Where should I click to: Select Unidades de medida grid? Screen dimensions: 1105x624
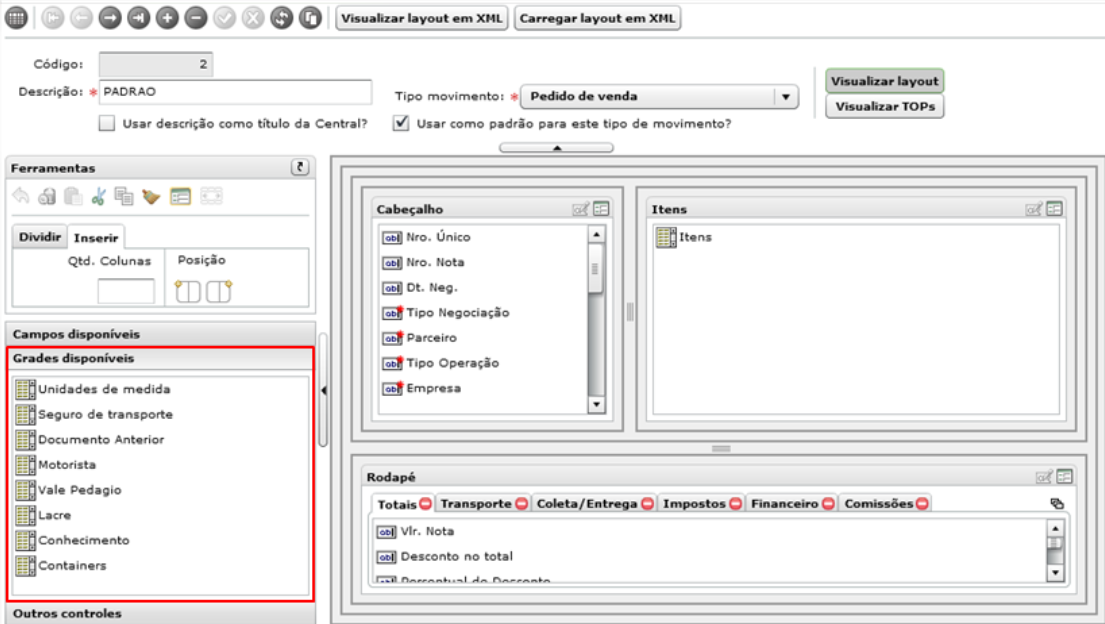click(x=93, y=389)
